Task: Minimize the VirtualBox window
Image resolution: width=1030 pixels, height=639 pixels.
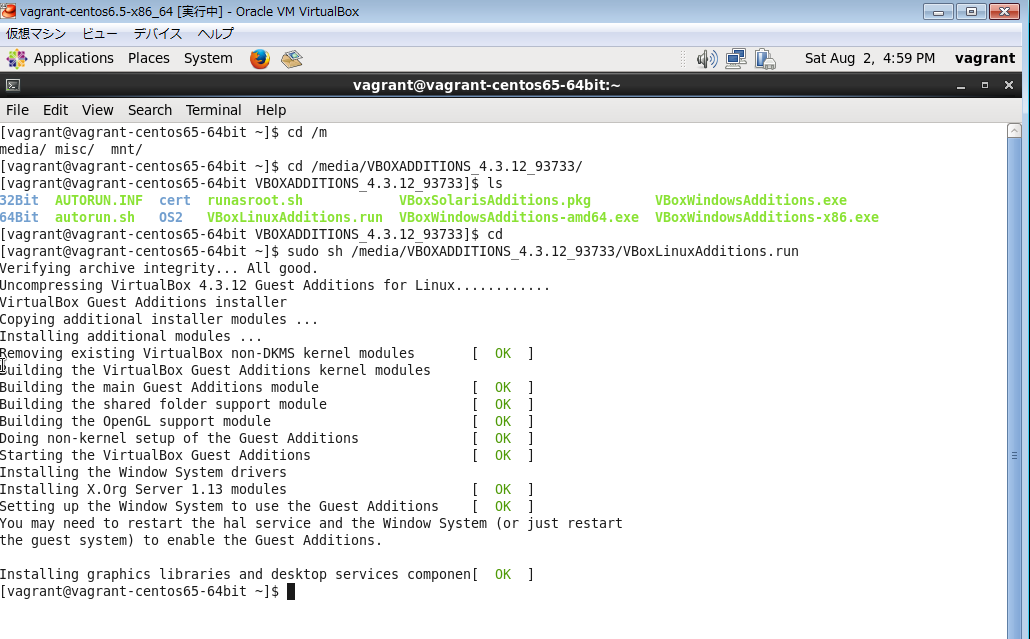Action: tap(938, 11)
